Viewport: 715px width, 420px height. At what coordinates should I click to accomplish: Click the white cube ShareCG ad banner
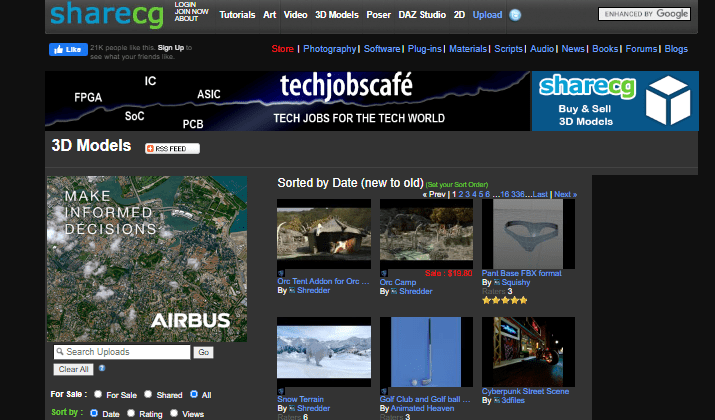click(615, 101)
